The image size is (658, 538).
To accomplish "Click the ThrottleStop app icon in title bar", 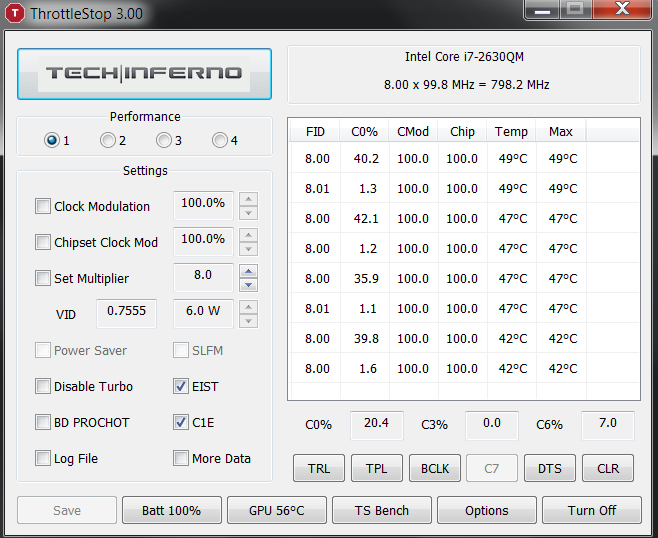I will tap(15, 13).
